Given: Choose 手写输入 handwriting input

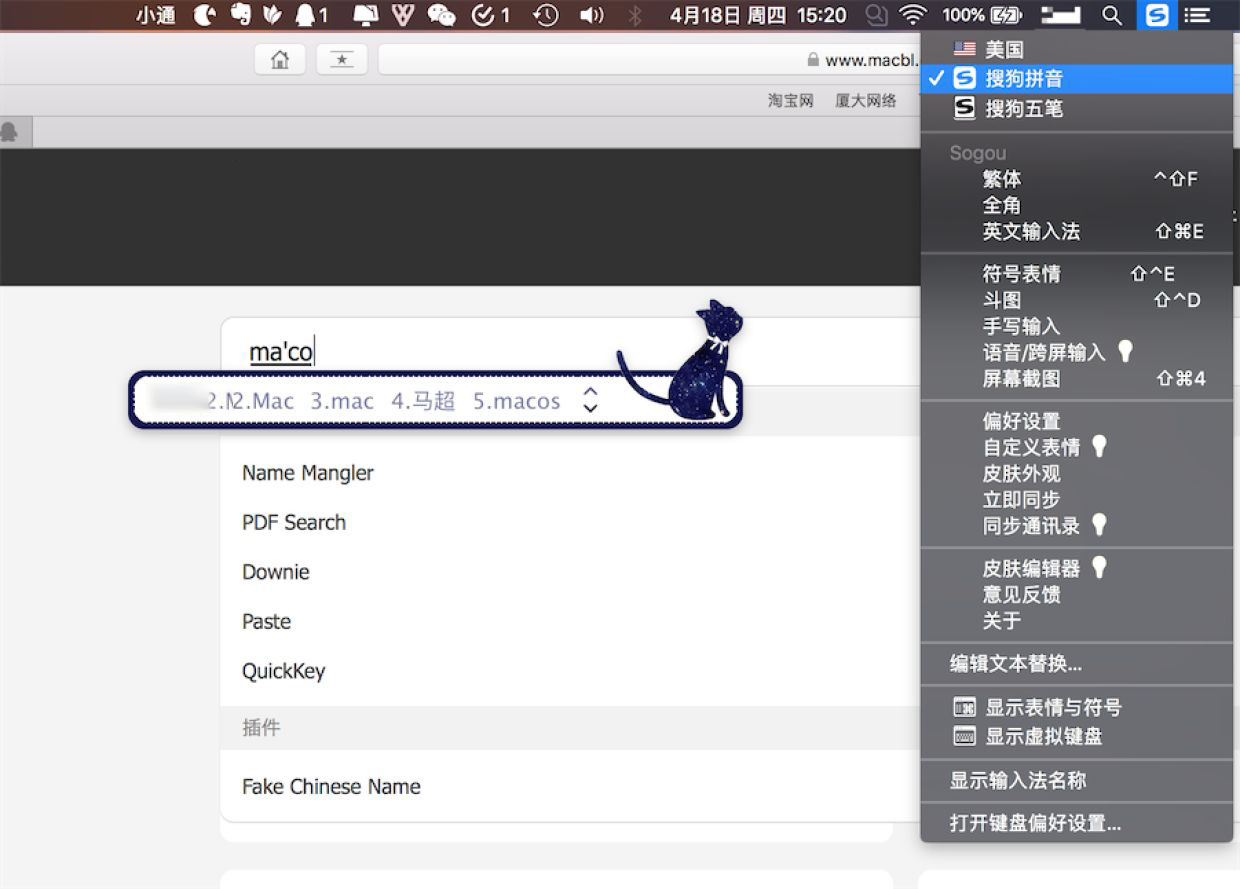Looking at the screenshot, I should [x=1076, y=326].
